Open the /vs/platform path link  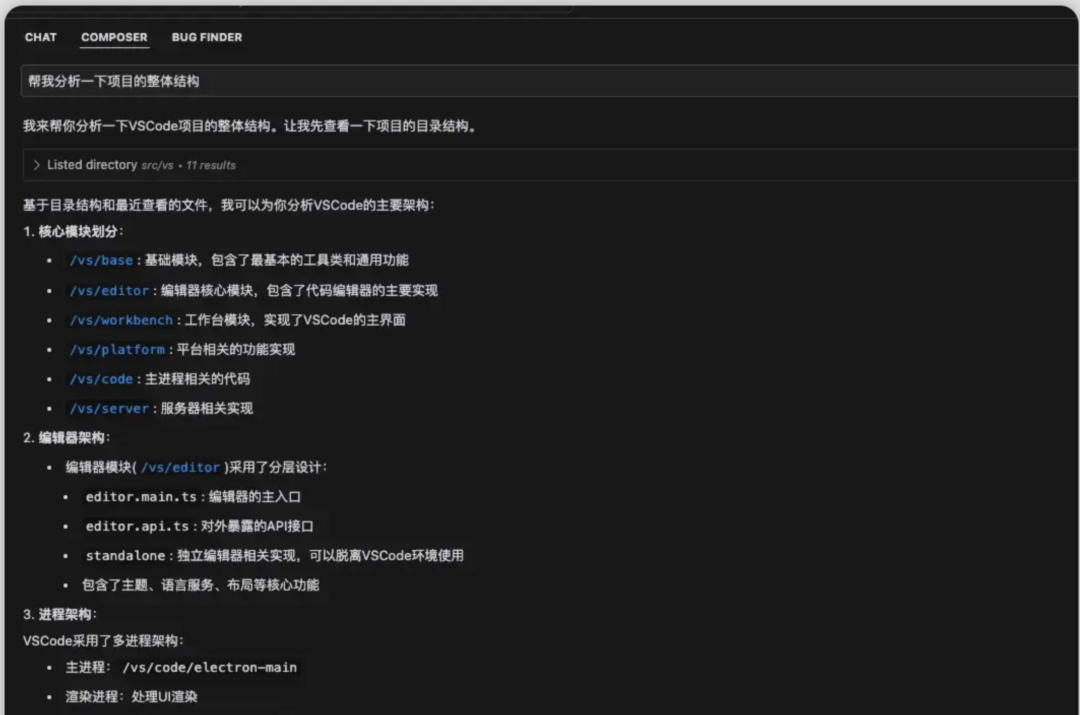[x=117, y=350]
